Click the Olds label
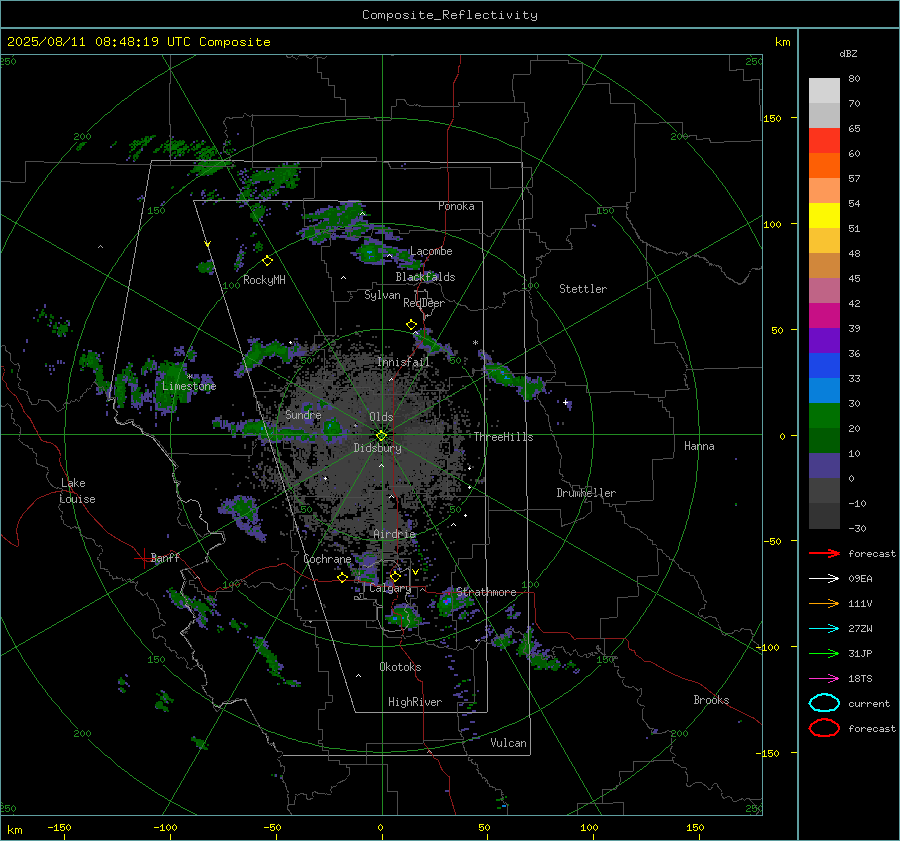Image resolution: width=900 pixels, height=841 pixels. coord(381,417)
